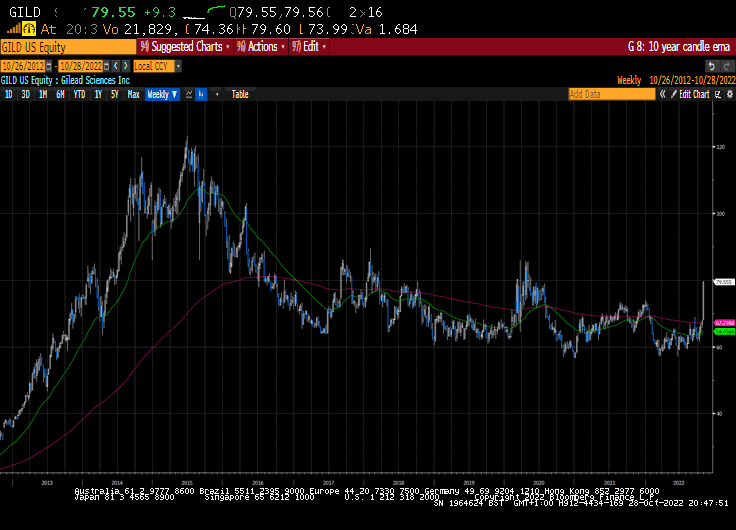Open the end date calendar picker
Screen dimensions: 736x530
coord(107,66)
